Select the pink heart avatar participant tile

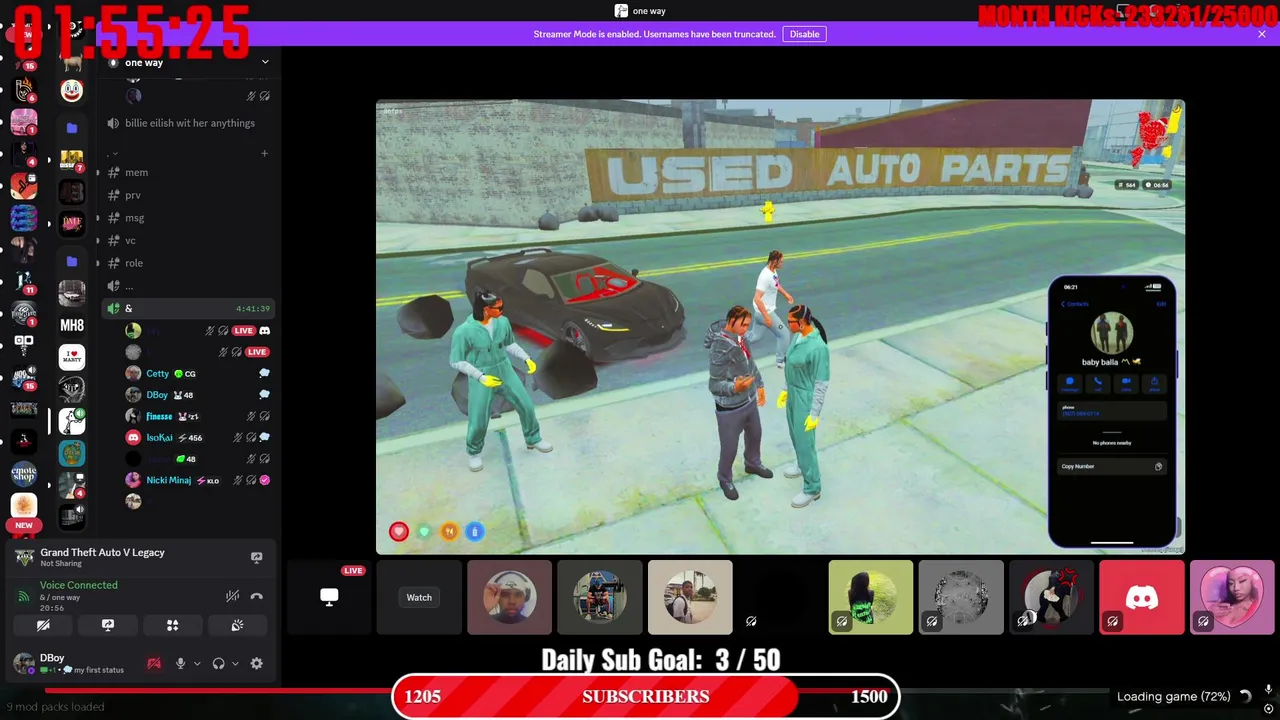coord(1232,598)
